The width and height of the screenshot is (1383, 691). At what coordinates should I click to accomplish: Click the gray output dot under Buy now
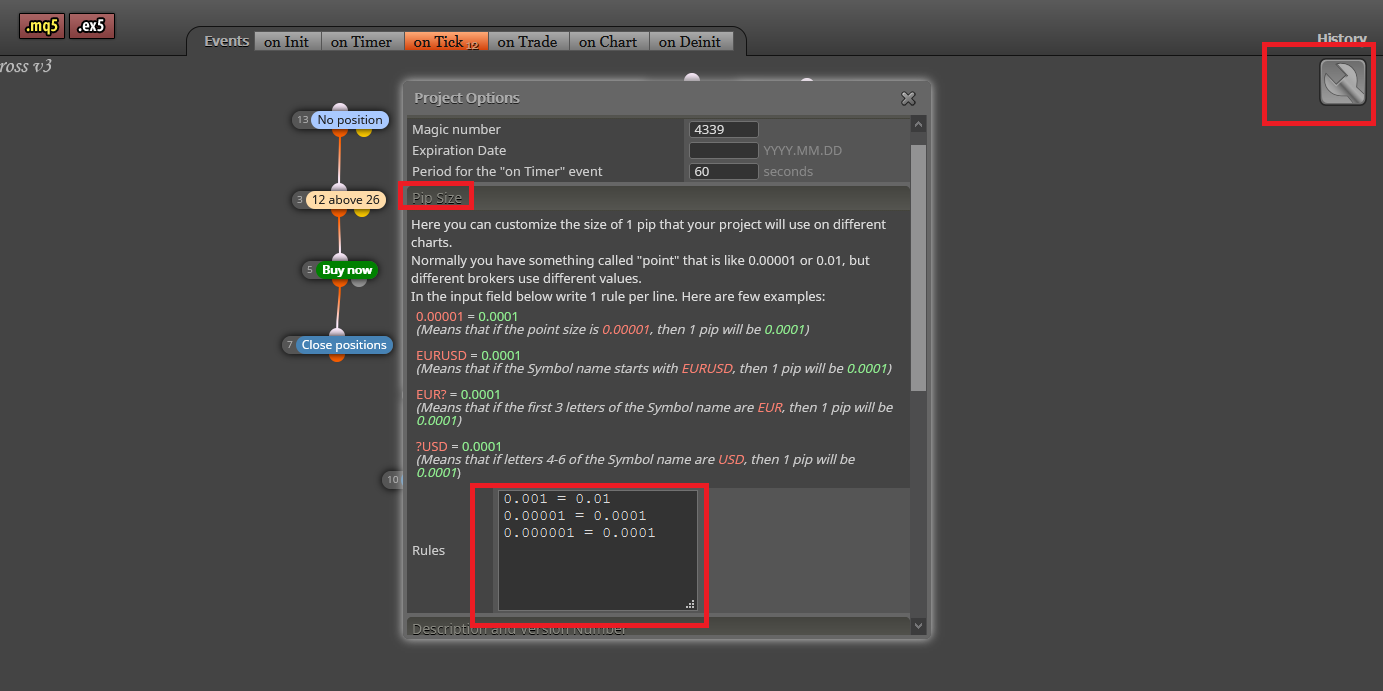click(359, 280)
